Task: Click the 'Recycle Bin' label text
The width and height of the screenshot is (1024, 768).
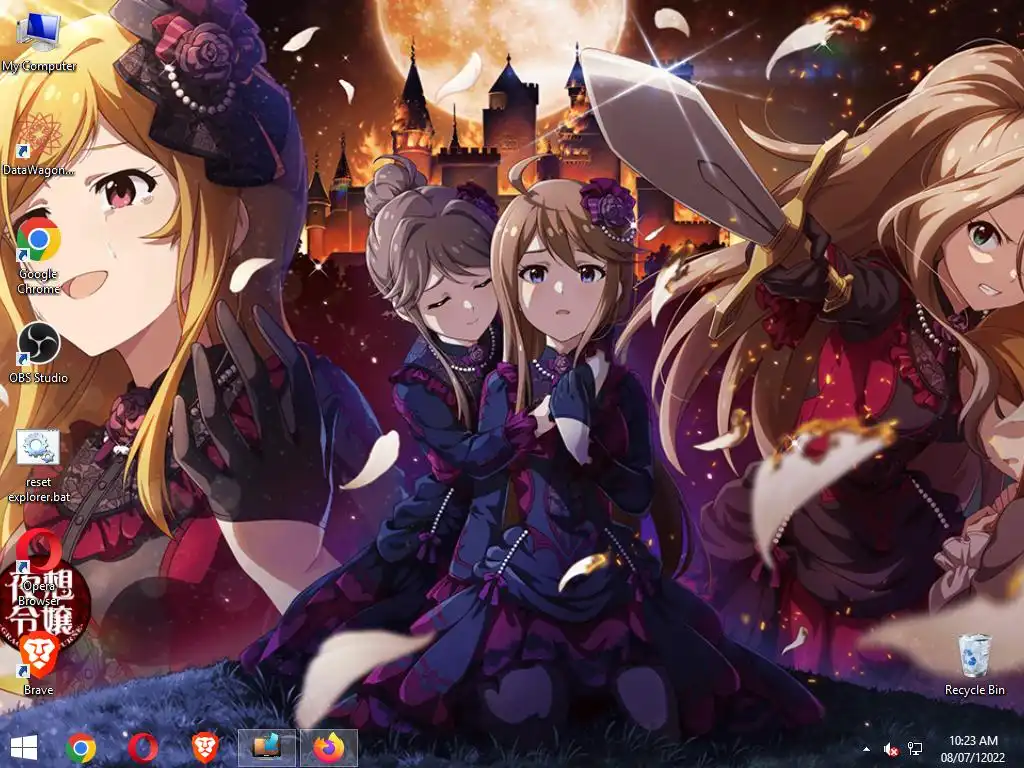Action: click(974, 690)
